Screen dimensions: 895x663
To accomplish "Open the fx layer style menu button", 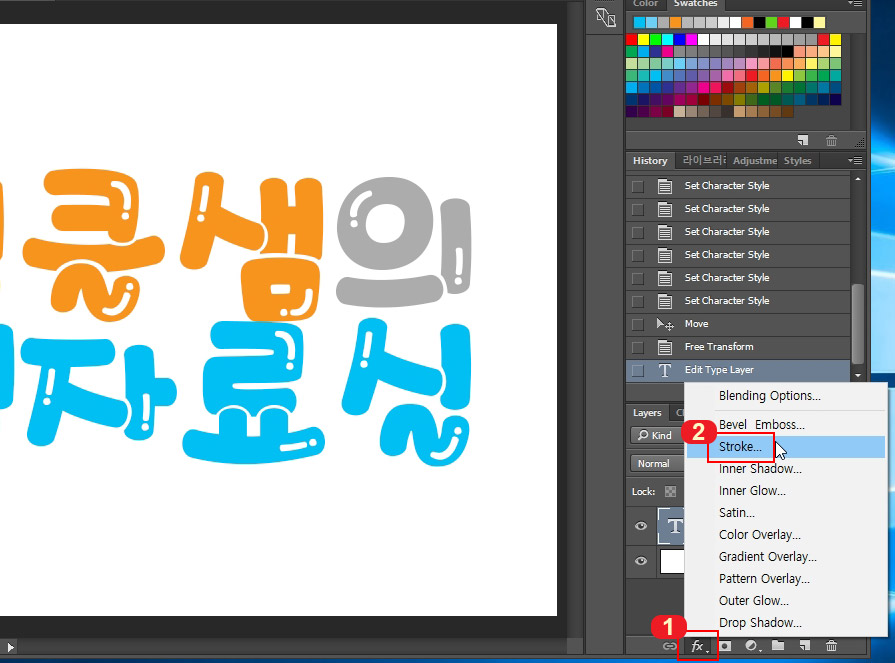I will [x=699, y=646].
